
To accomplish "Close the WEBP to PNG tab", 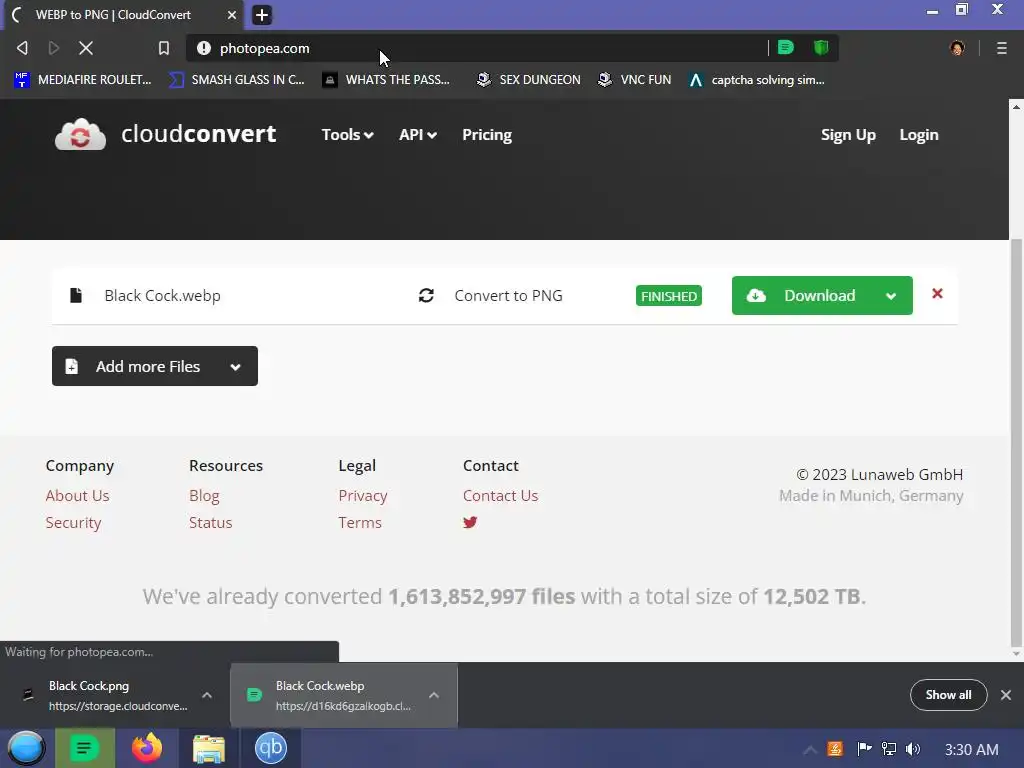I will (x=232, y=14).
